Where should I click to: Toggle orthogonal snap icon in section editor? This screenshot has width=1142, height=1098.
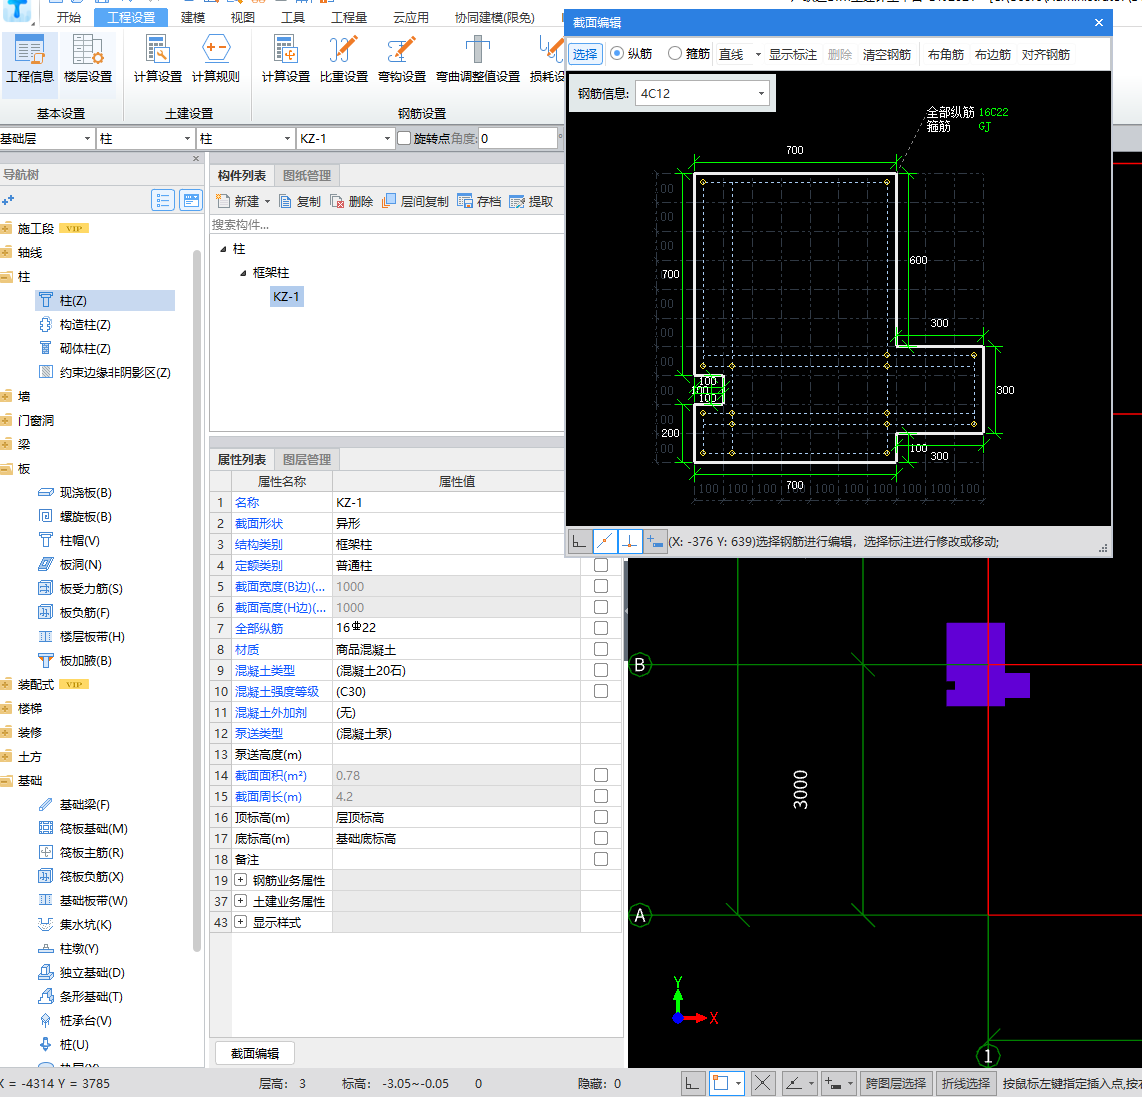579,542
